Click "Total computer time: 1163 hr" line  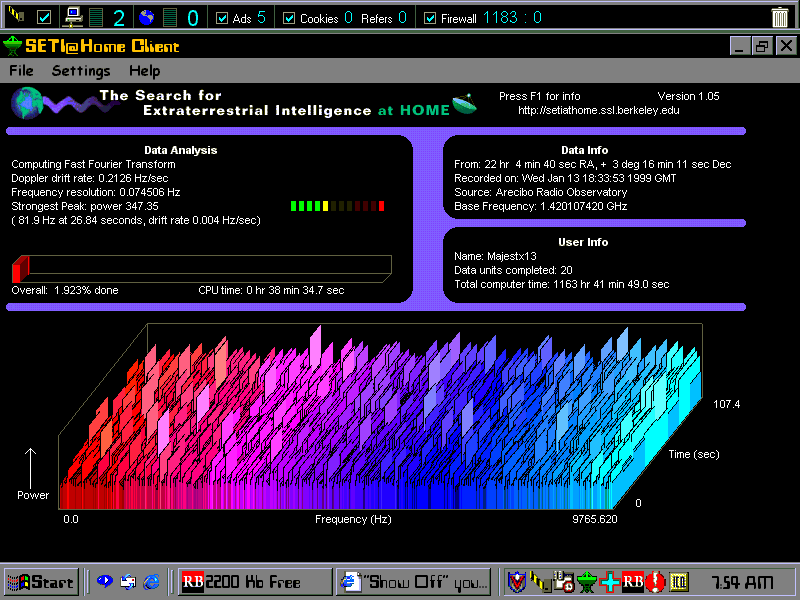pyautogui.click(x=562, y=284)
